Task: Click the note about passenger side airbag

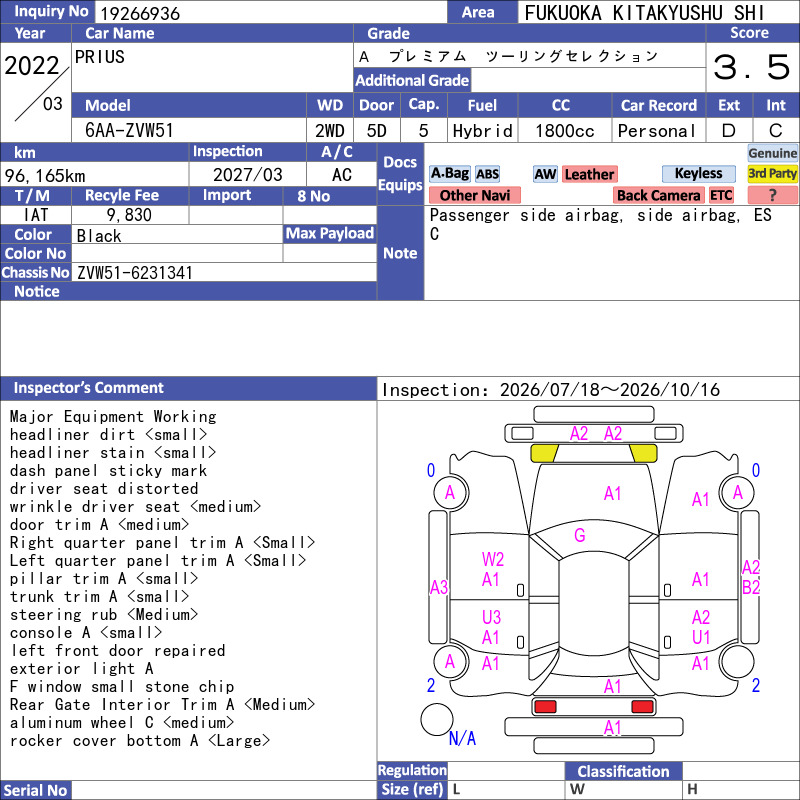Action: (600, 224)
